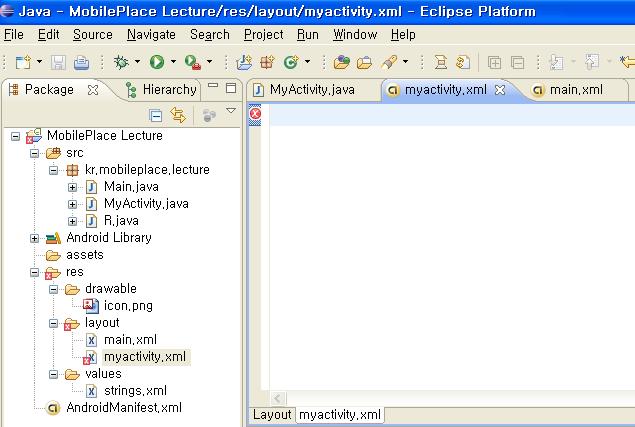Click the Collapse All minus toolbar icon
The width and height of the screenshot is (635, 427).
click(518, 63)
